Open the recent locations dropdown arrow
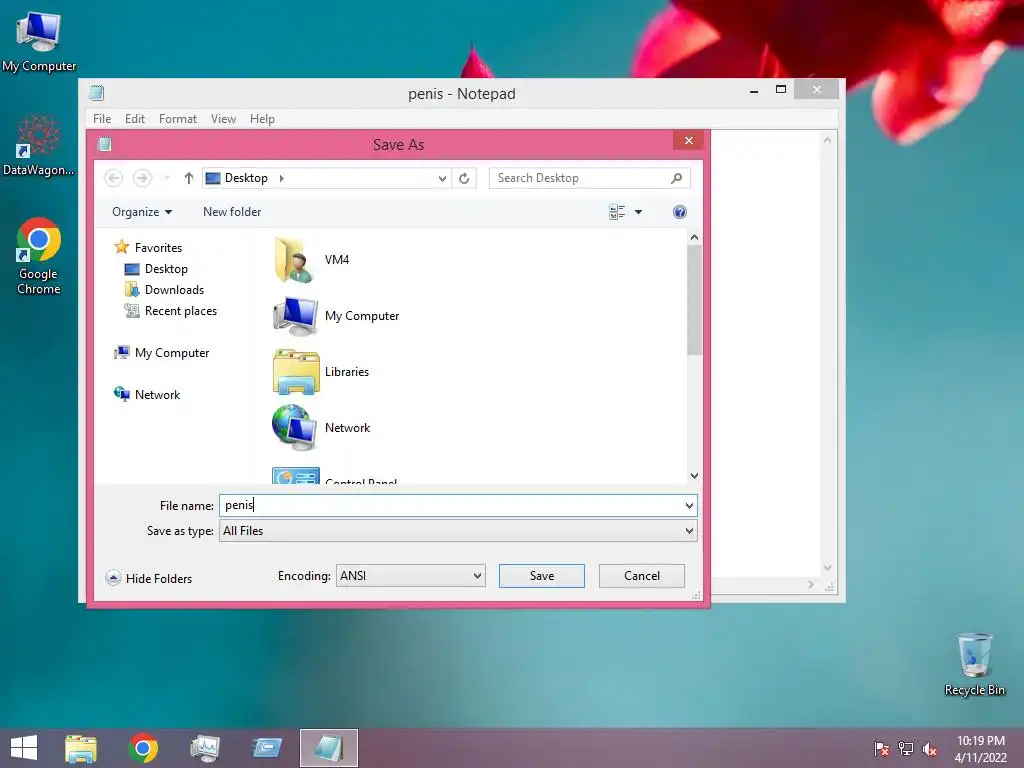1024x768 pixels. [167, 178]
